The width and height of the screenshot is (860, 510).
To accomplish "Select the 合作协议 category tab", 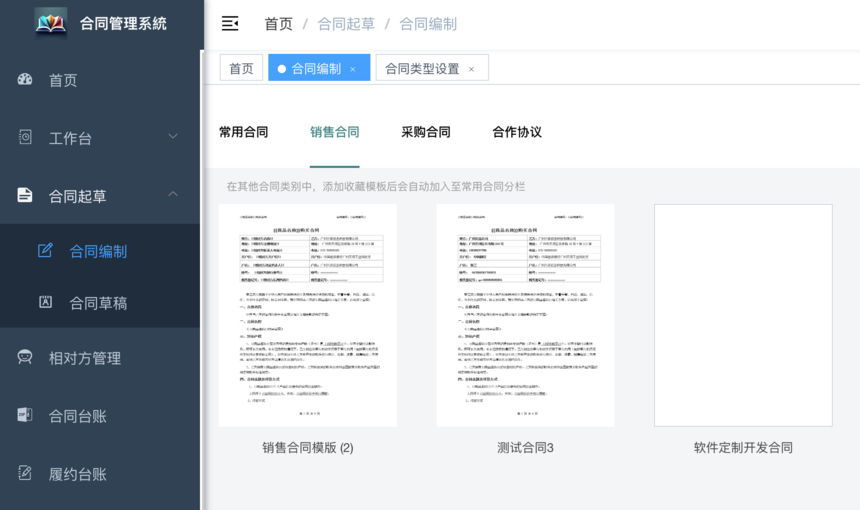I will coord(517,132).
